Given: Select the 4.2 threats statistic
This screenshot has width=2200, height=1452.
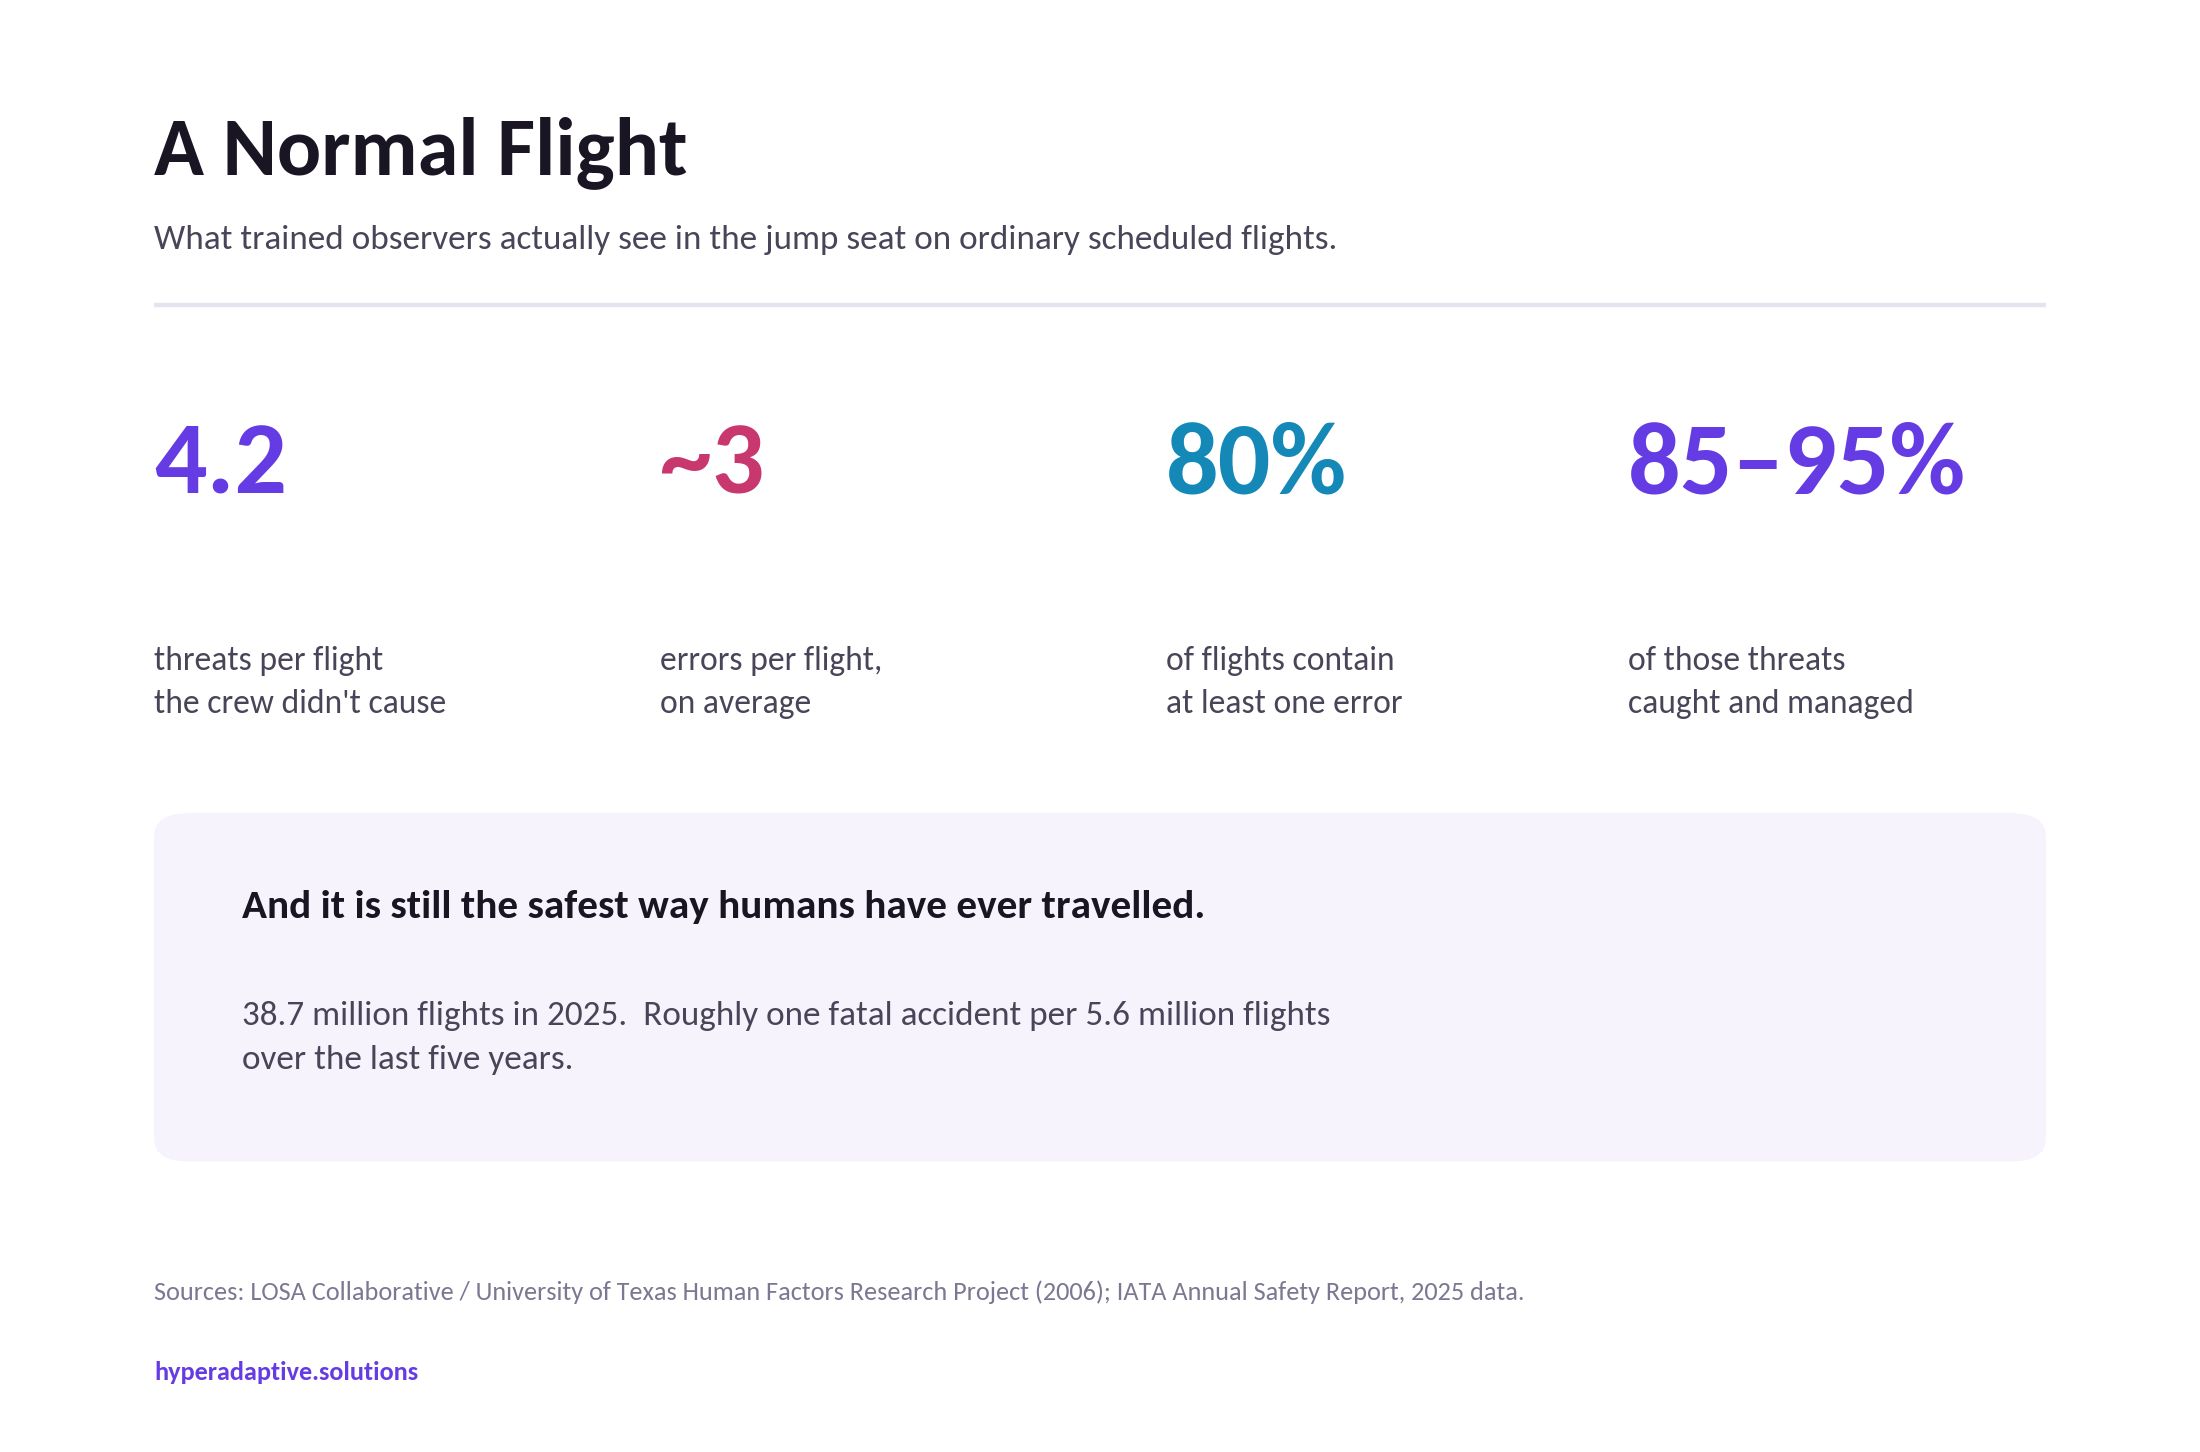Looking at the screenshot, I should tap(220, 460).
